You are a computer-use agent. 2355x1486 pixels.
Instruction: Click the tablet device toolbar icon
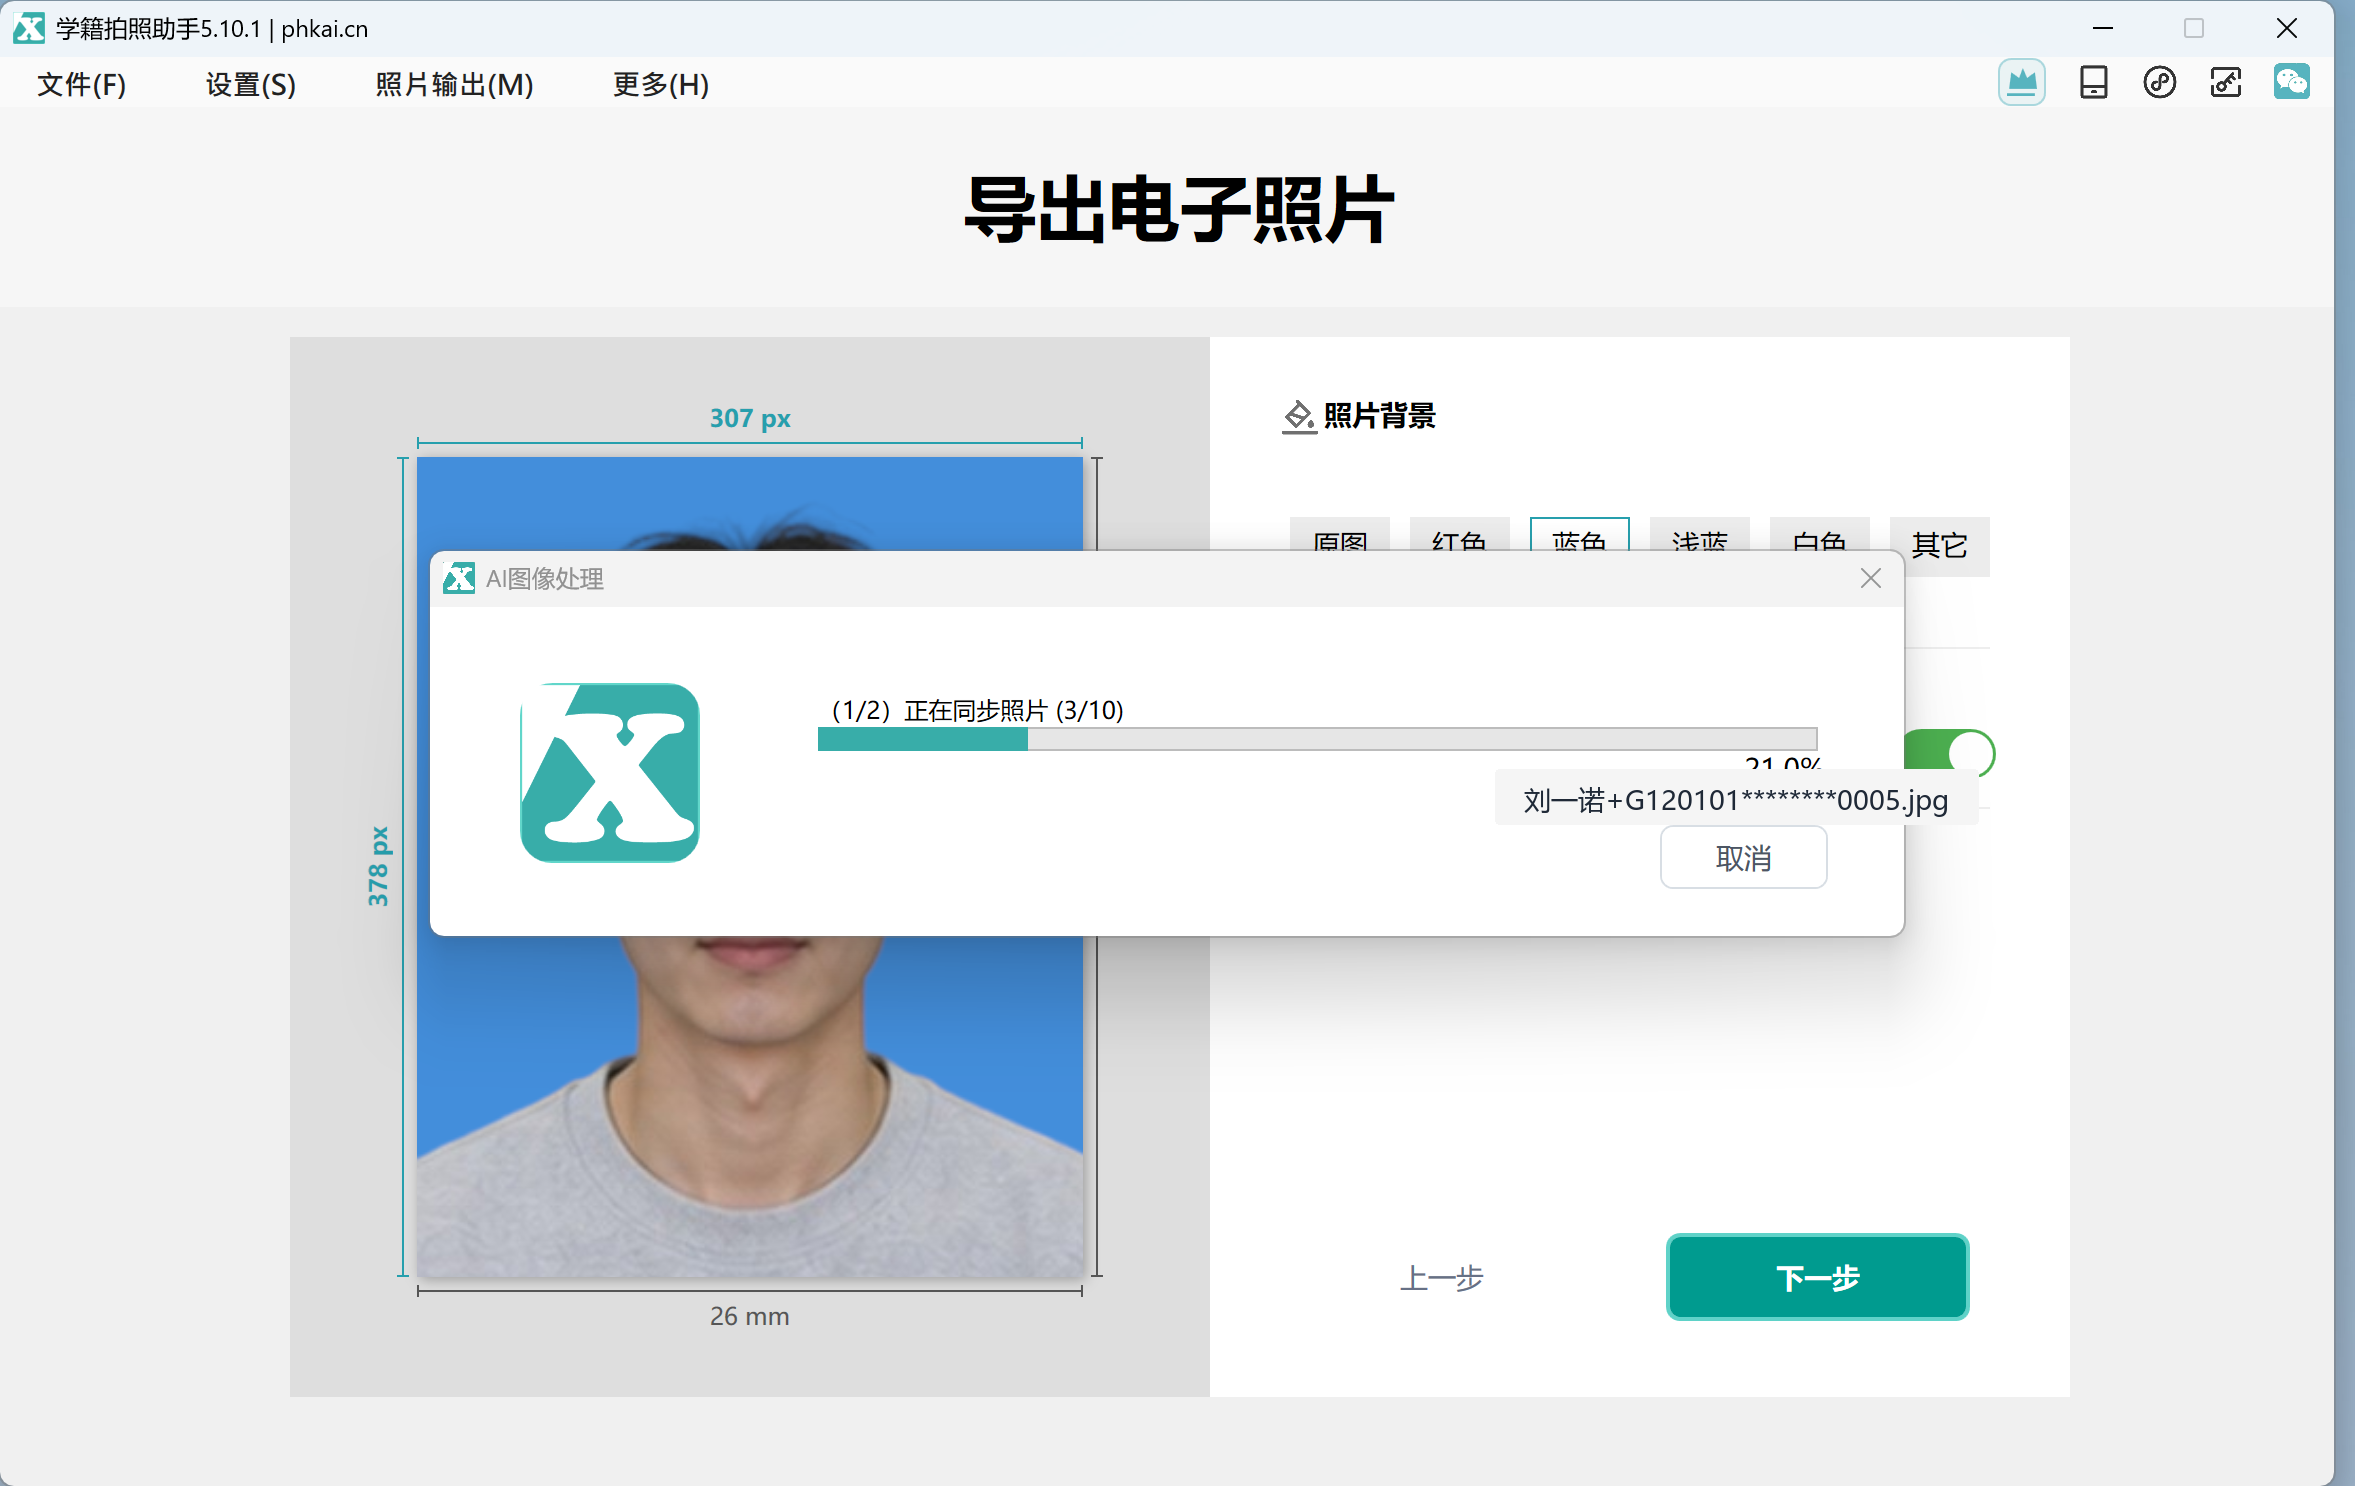click(2093, 82)
